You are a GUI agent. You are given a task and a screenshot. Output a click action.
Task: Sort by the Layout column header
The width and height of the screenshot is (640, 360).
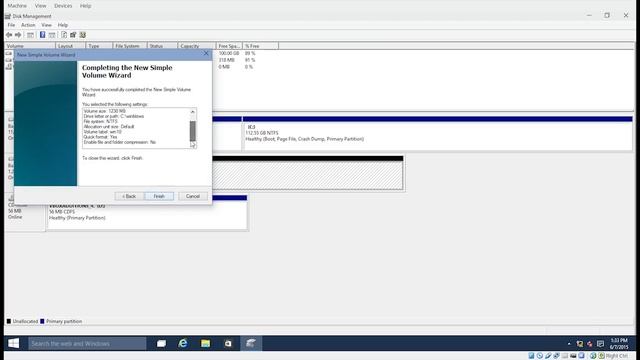click(x=71, y=46)
